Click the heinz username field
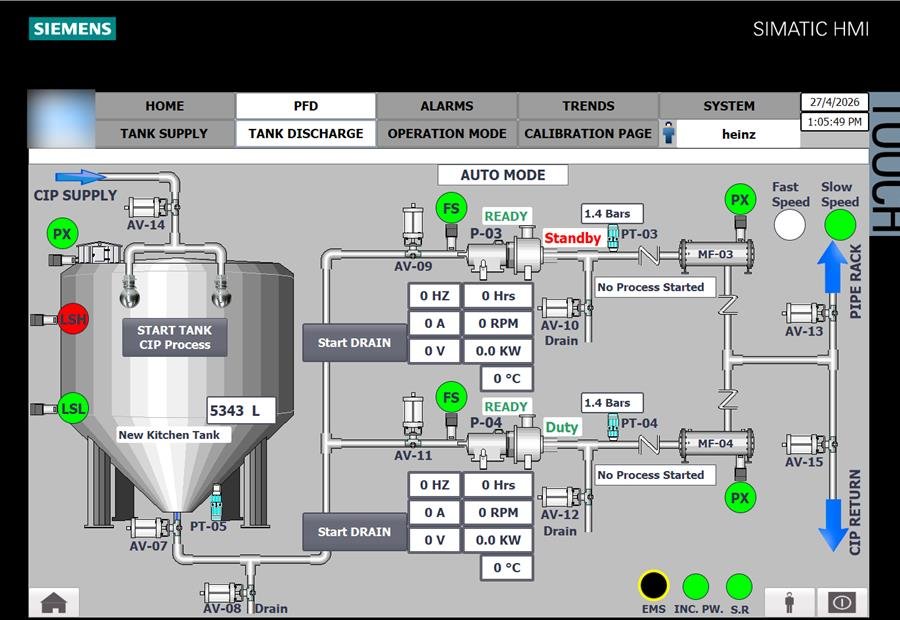This screenshot has width=900, height=620. tap(738, 134)
